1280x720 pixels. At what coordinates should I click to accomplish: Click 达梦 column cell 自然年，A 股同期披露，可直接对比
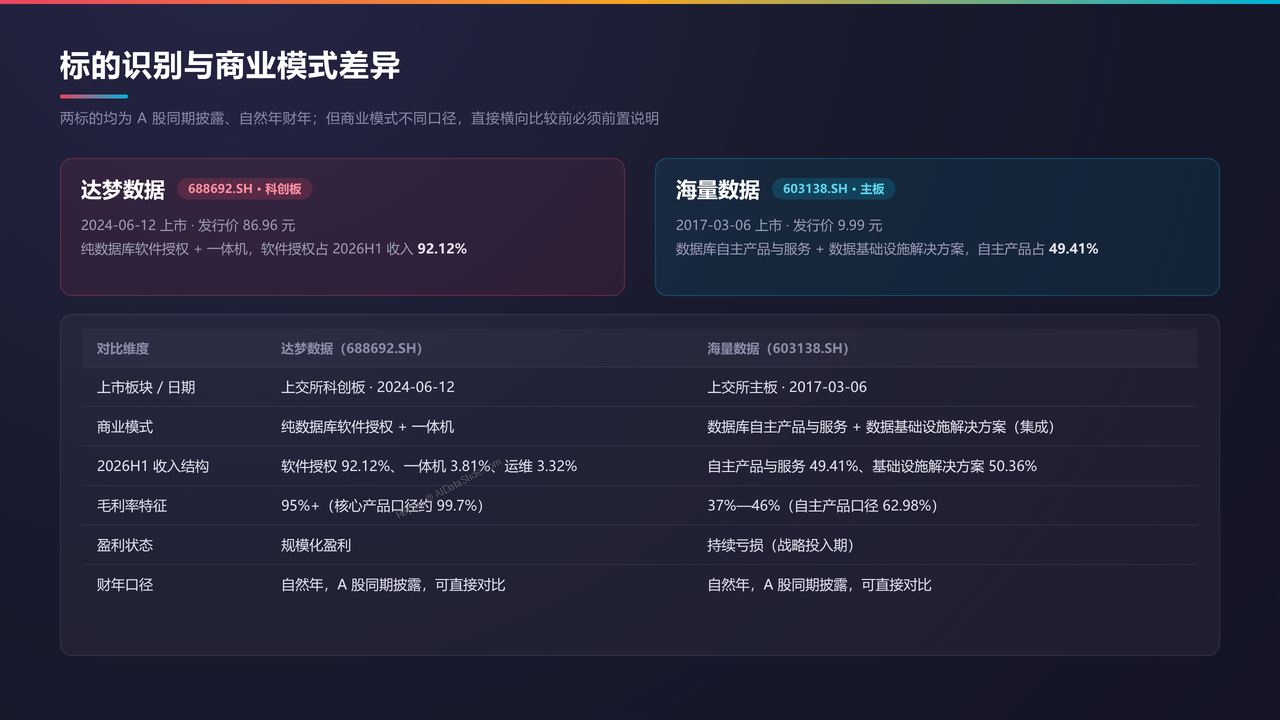(393, 584)
